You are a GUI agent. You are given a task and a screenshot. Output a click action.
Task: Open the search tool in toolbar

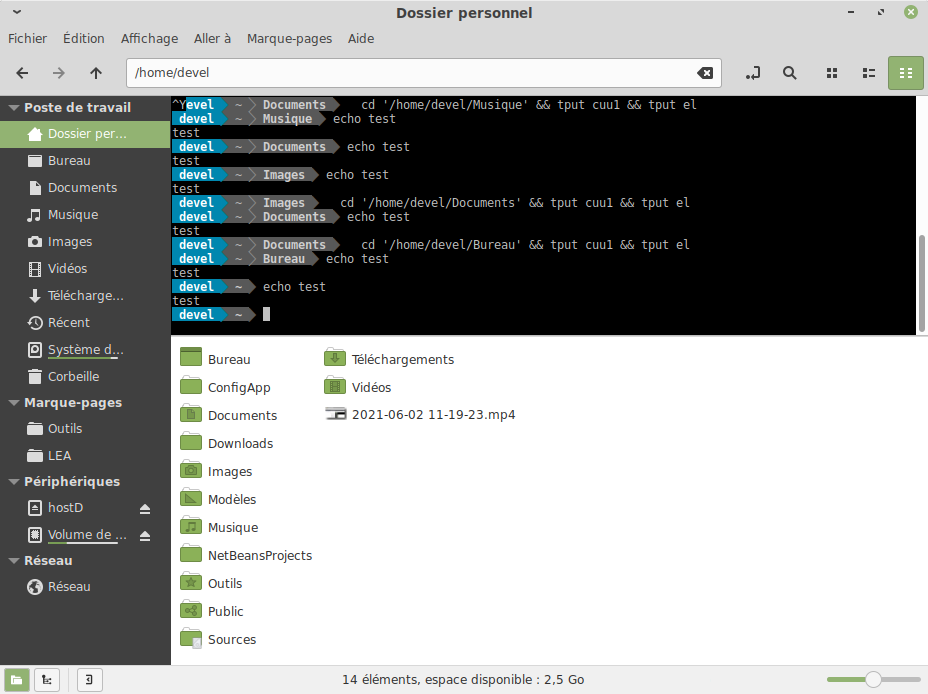pyautogui.click(x=789, y=72)
